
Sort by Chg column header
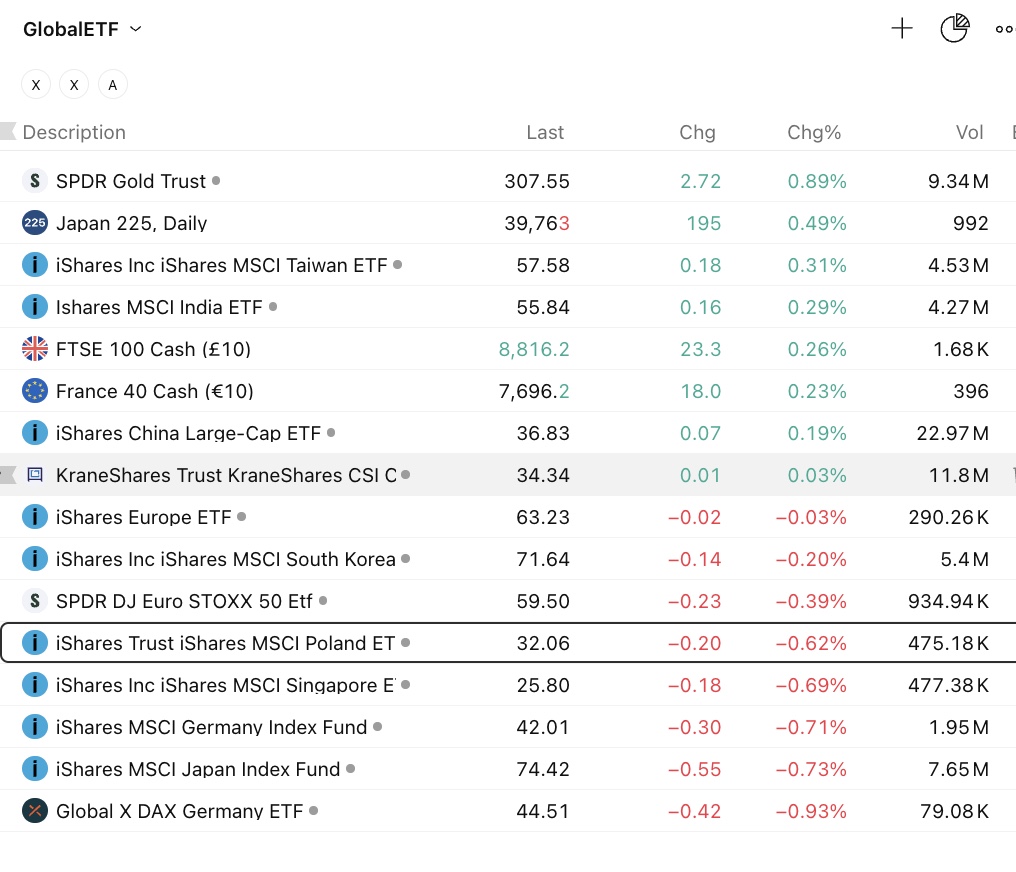click(697, 132)
